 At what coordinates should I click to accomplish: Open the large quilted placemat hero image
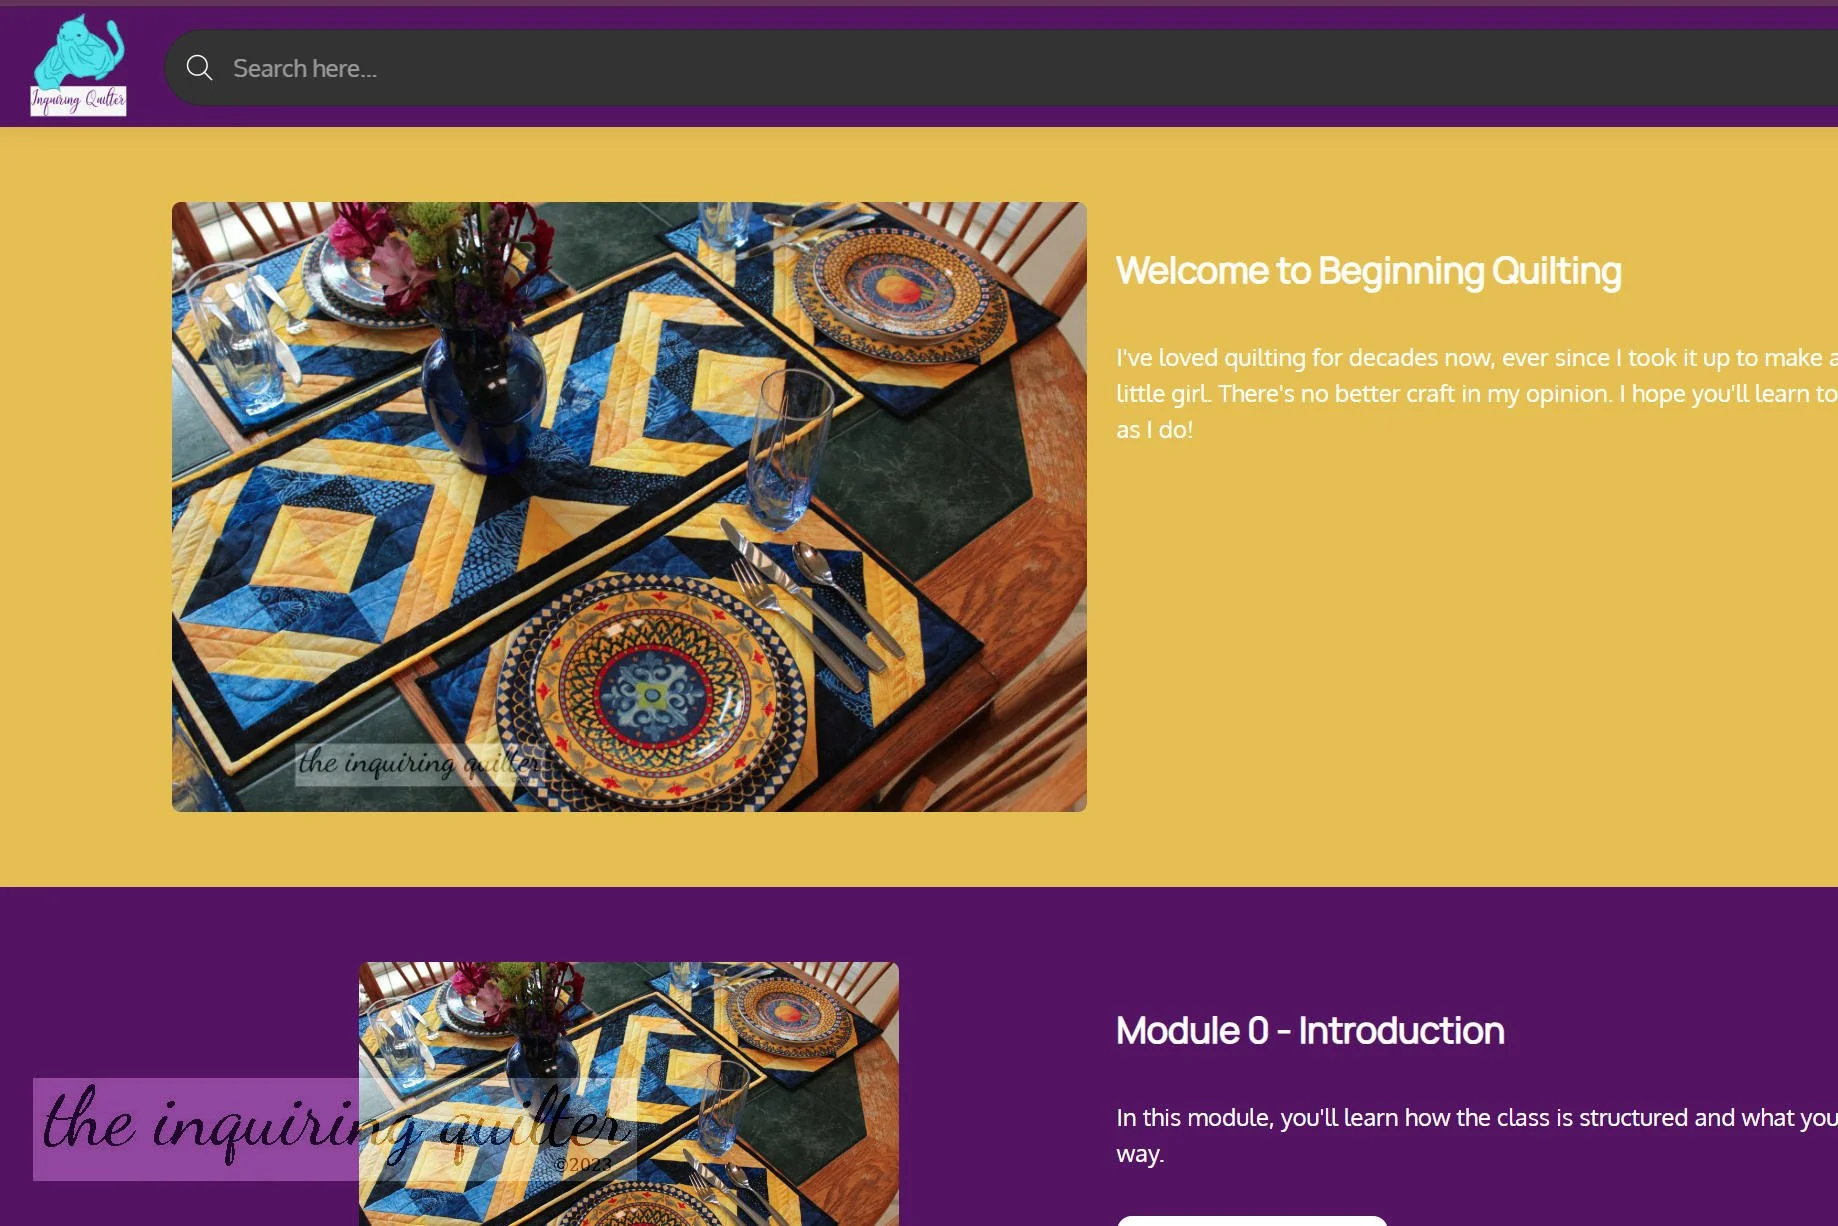point(629,507)
